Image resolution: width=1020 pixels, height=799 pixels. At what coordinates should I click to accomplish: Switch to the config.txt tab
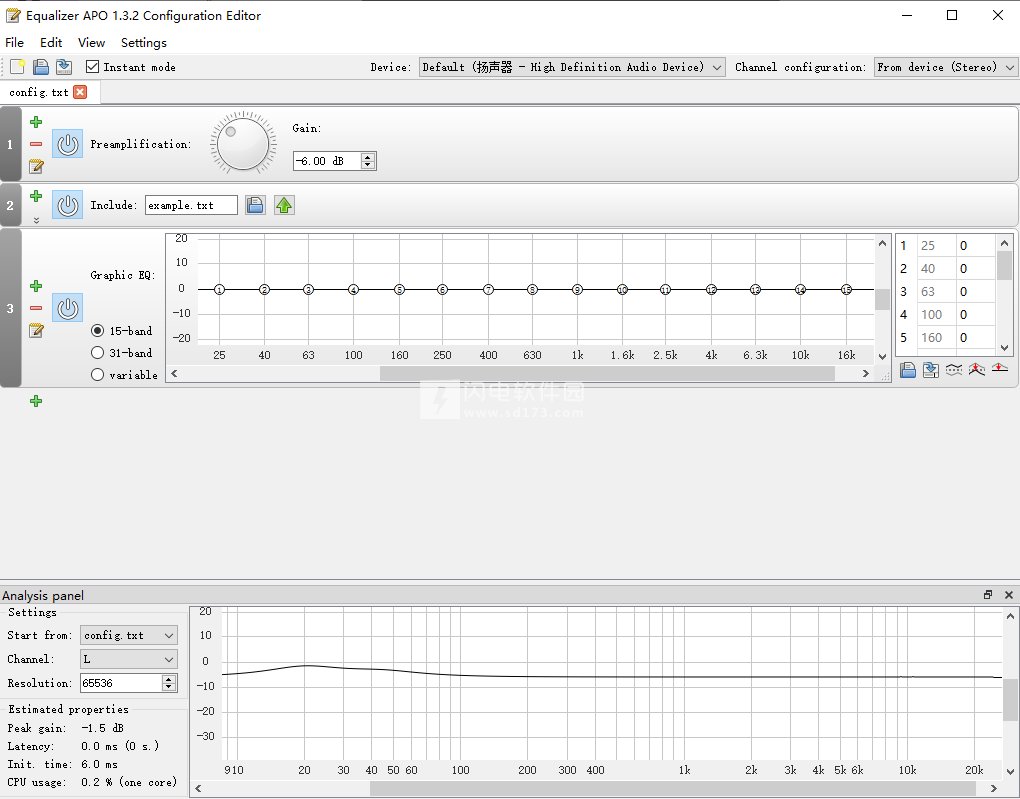(x=39, y=92)
